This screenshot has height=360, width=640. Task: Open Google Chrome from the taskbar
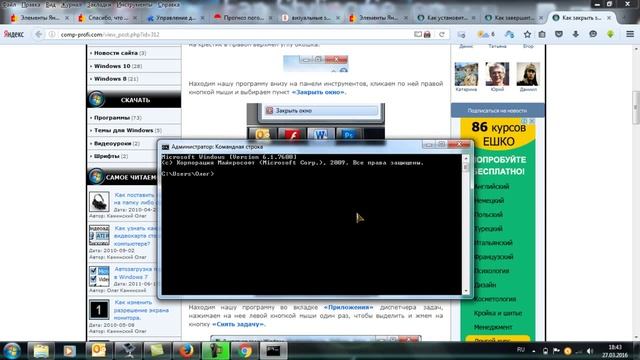pyautogui.click(x=244, y=351)
